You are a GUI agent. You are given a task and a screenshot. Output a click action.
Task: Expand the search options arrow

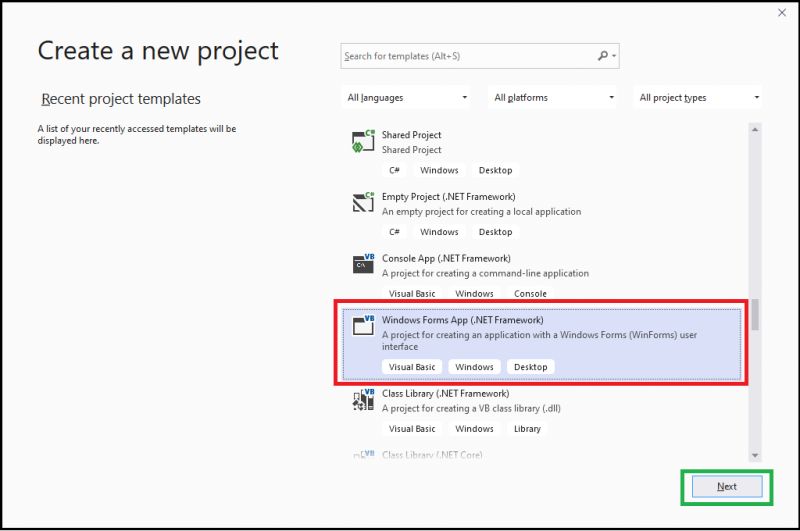tap(614, 56)
